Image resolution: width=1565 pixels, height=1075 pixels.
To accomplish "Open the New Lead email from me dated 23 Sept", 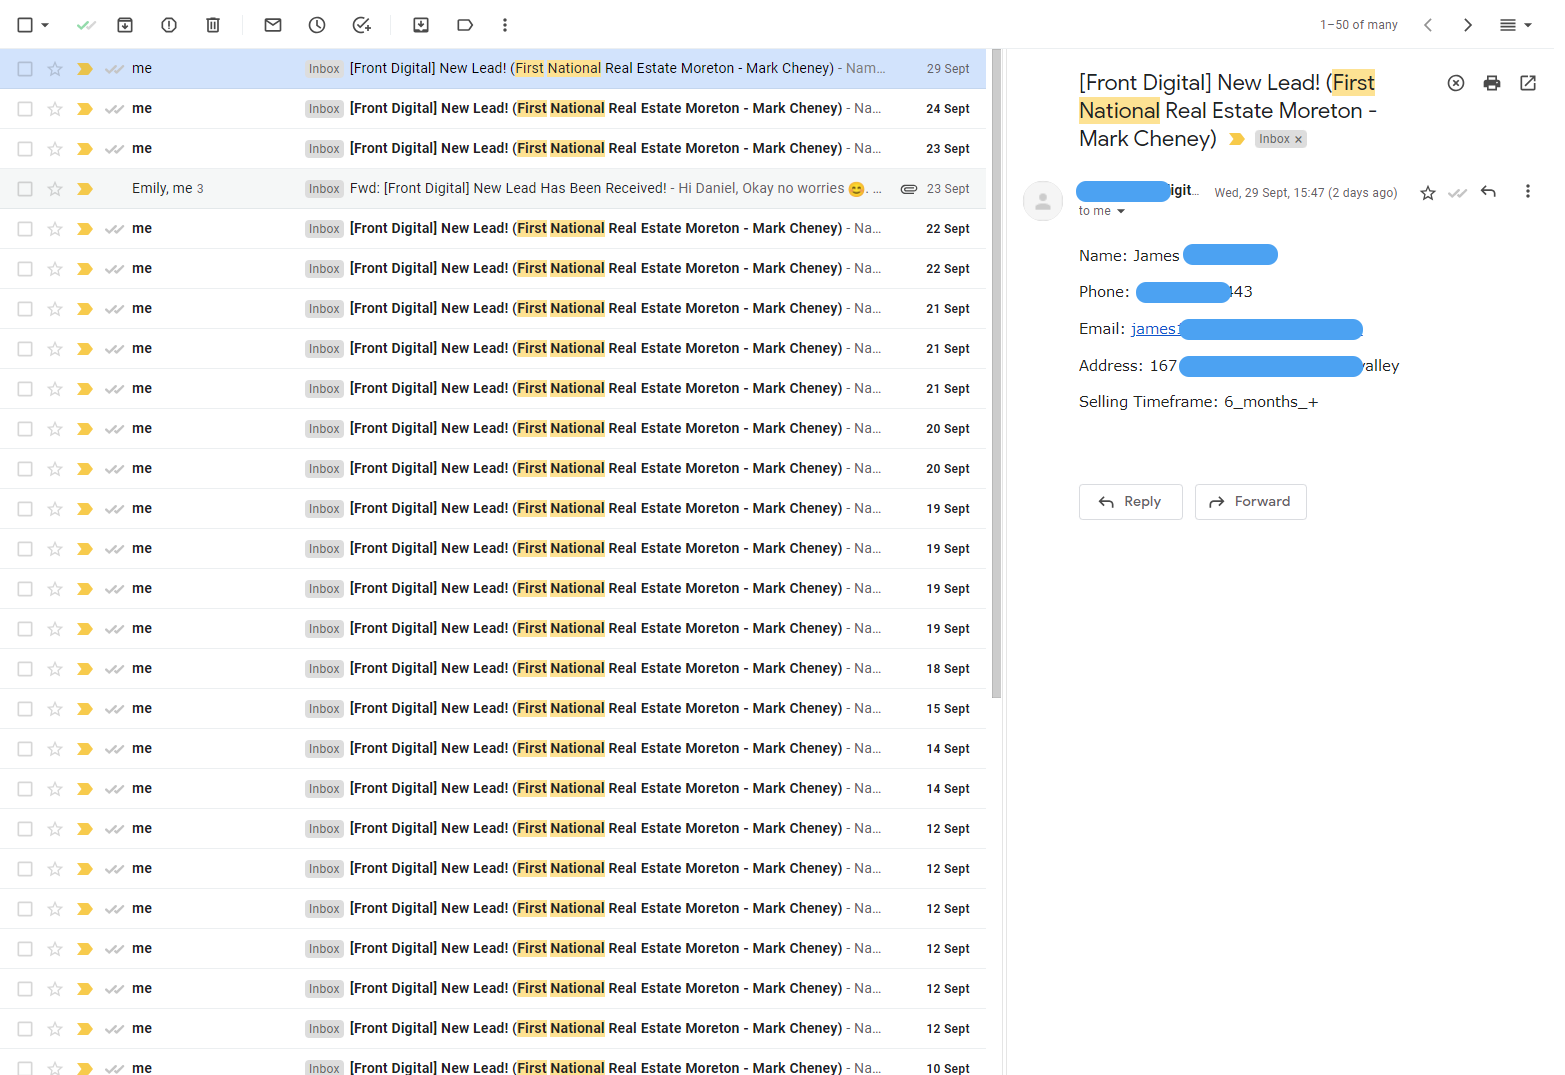I will pyautogui.click(x=493, y=149).
